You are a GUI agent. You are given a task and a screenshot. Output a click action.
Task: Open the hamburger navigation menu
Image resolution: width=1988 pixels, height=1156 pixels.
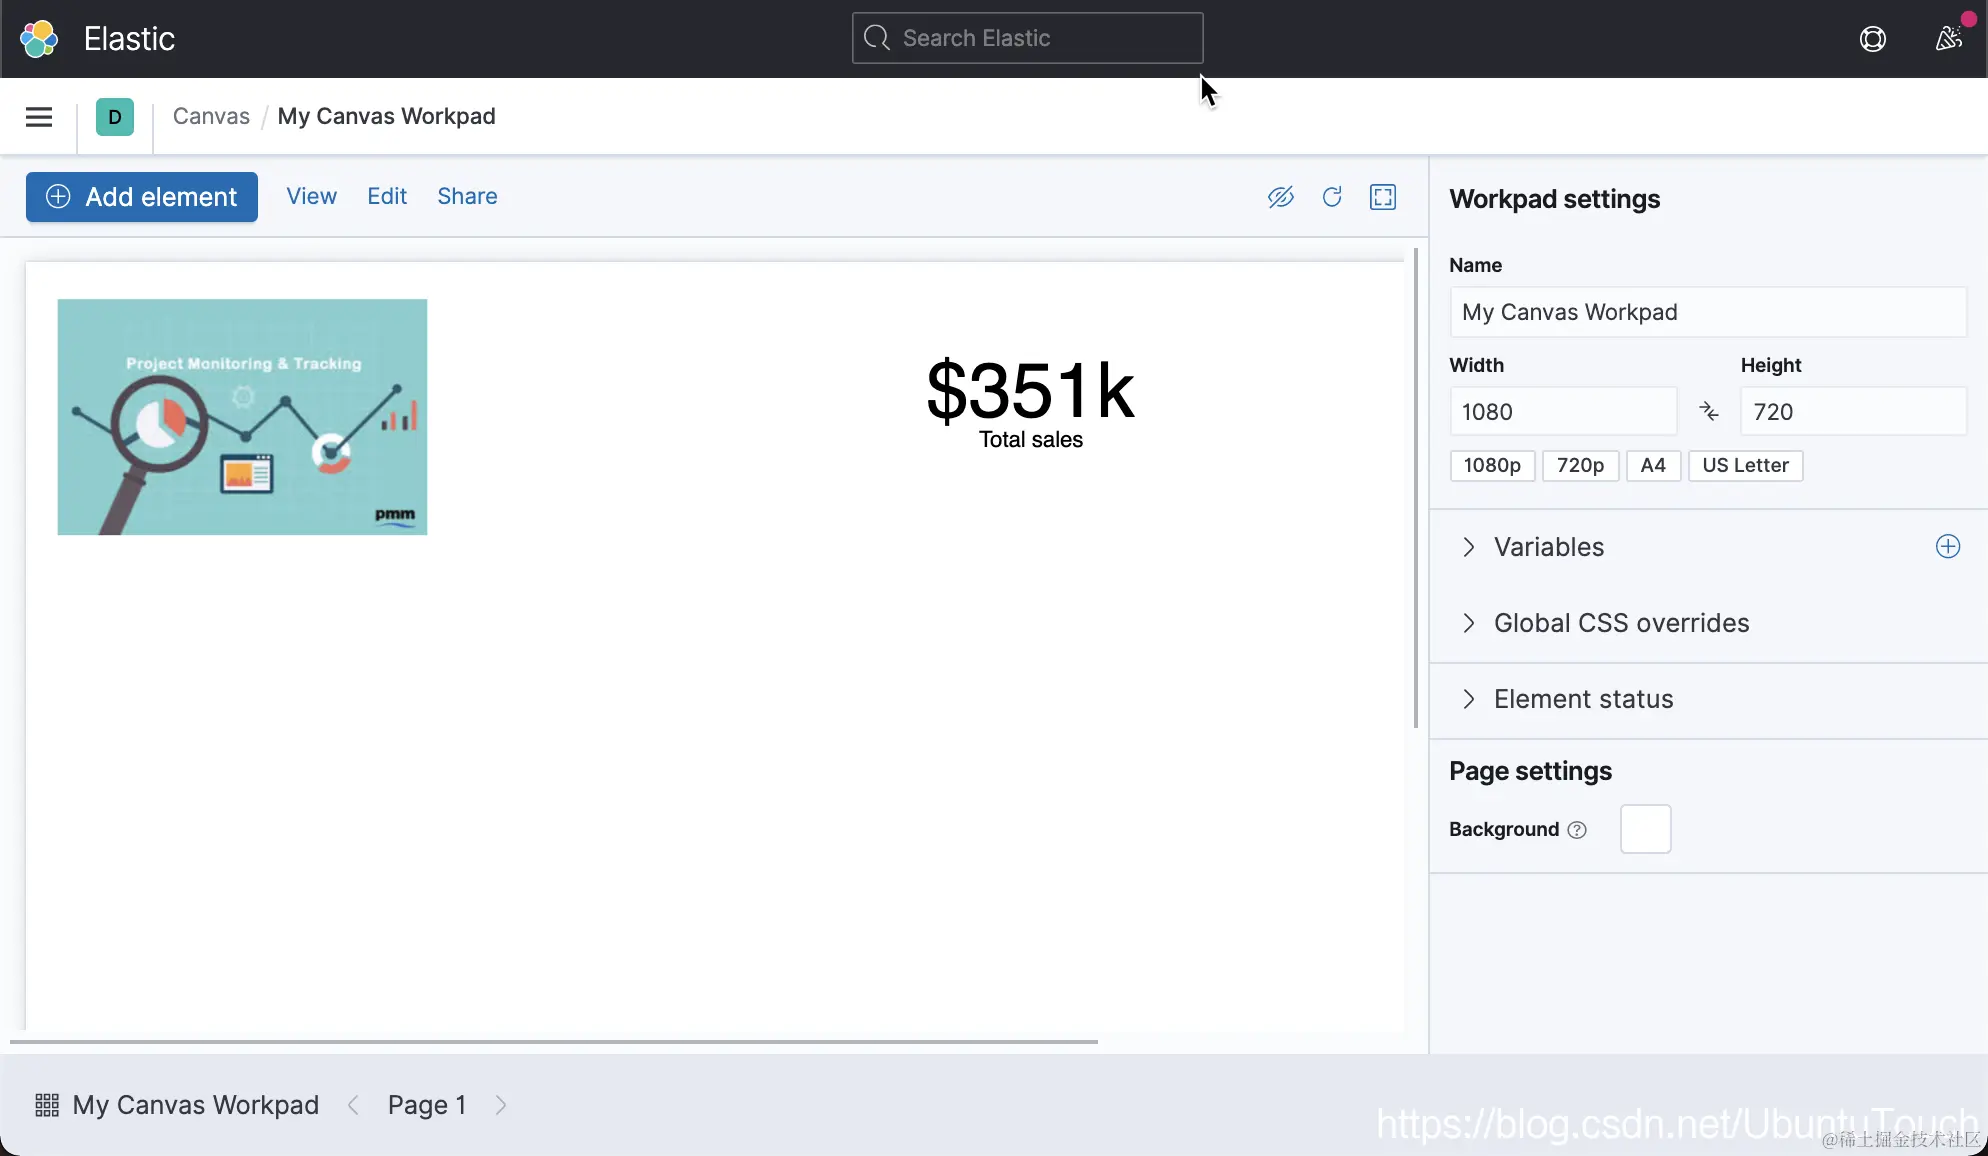[39, 117]
